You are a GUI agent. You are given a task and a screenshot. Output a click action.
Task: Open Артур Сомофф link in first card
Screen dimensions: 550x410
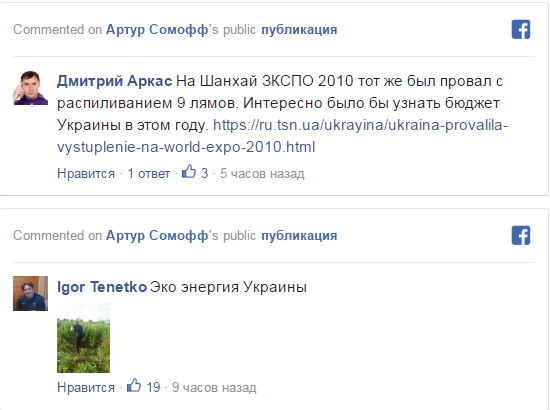point(157,30)
